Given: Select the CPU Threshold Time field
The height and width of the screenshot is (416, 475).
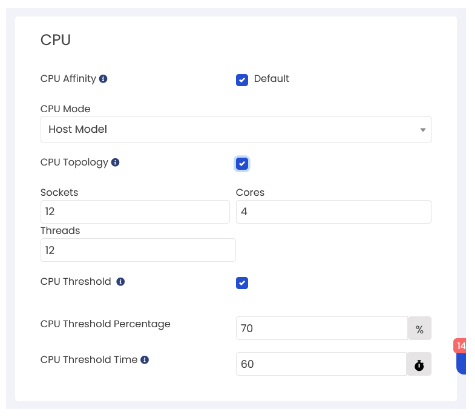Looking at the screenshot, I should point(321,364).
